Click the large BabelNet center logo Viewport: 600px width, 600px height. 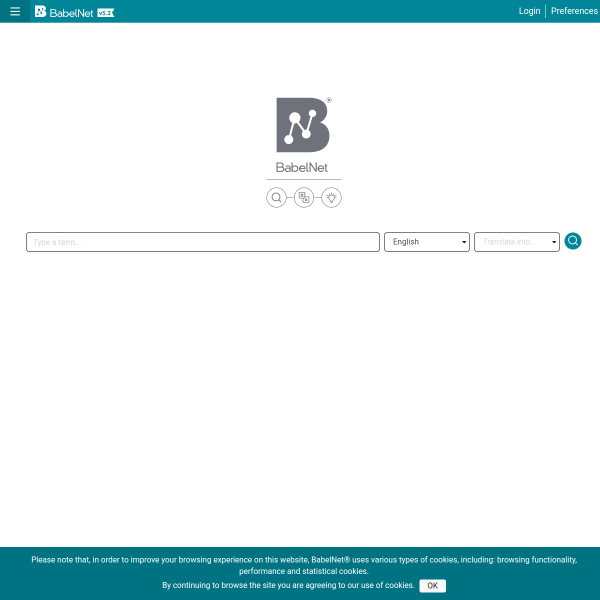click(x=303, y=125)
